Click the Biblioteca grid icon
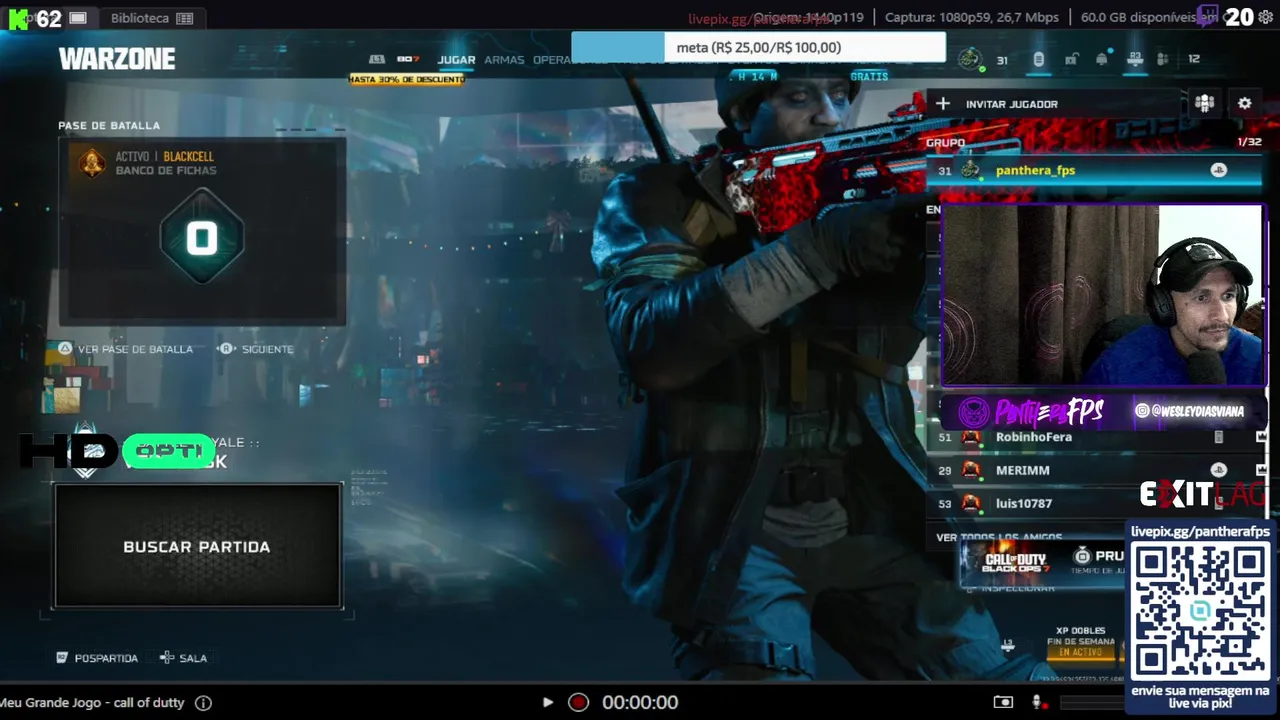Screen dimensions: 1280x720 184,18
